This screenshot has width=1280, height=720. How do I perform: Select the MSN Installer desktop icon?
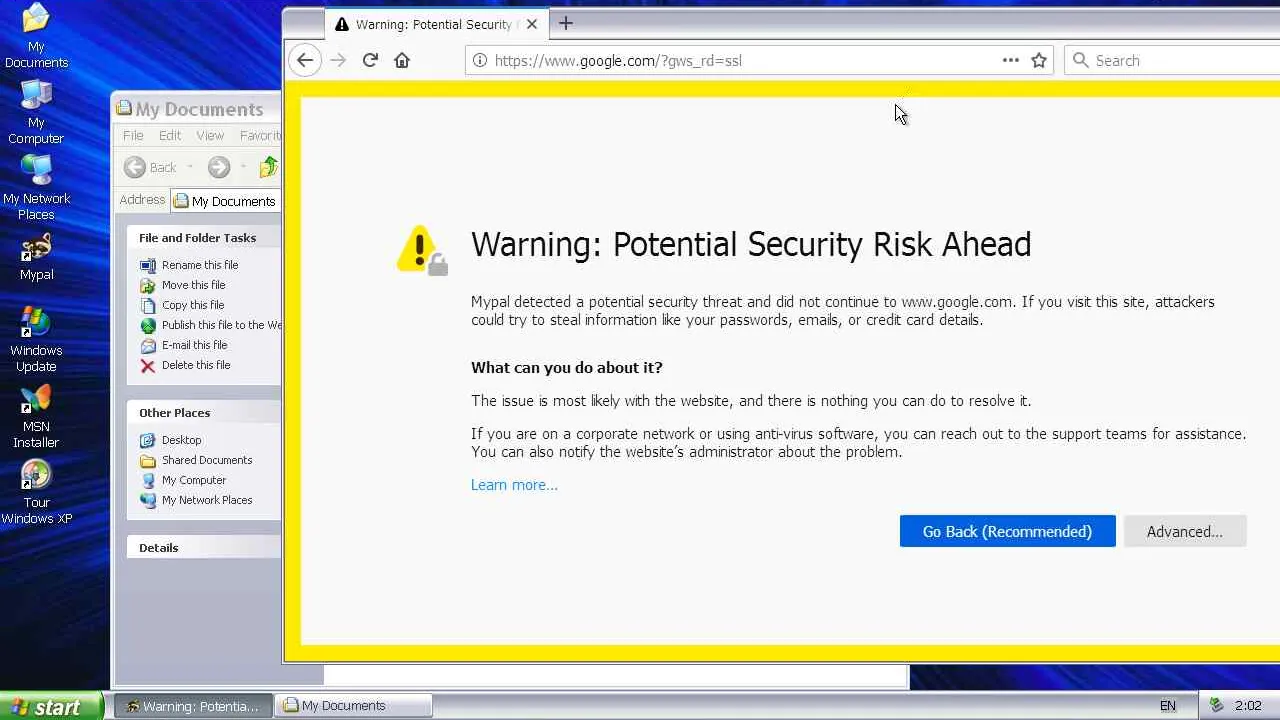pyautogui.click(x=36, y=416)
